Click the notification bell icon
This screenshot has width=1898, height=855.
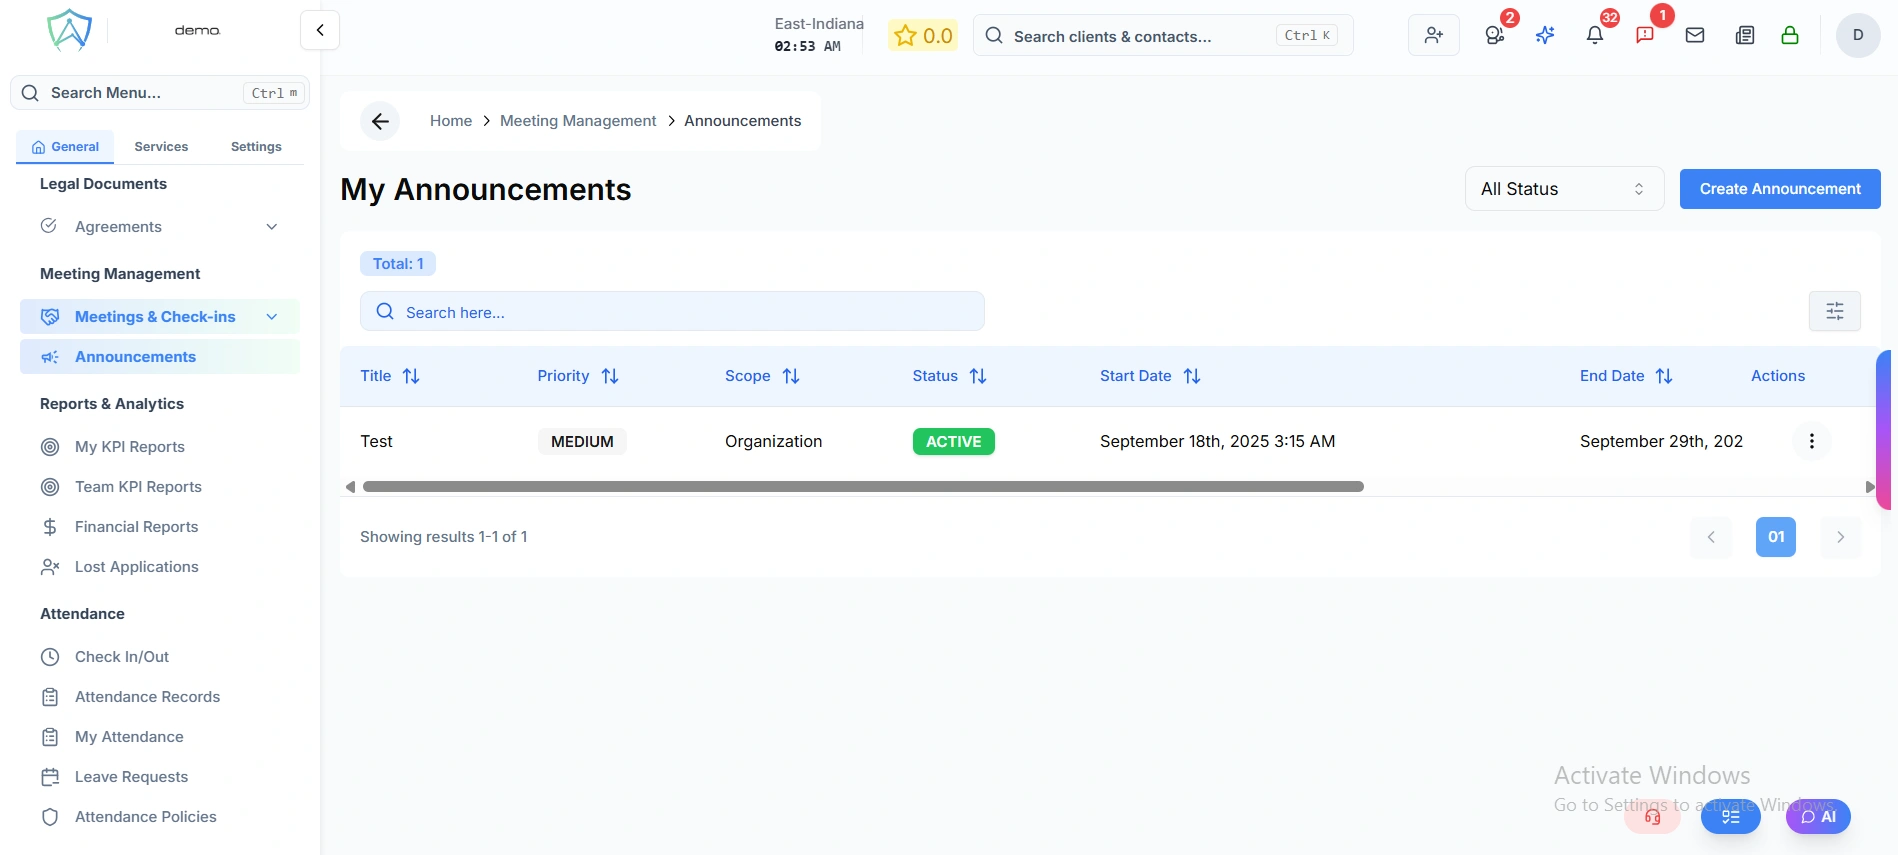click(1594, 36)
